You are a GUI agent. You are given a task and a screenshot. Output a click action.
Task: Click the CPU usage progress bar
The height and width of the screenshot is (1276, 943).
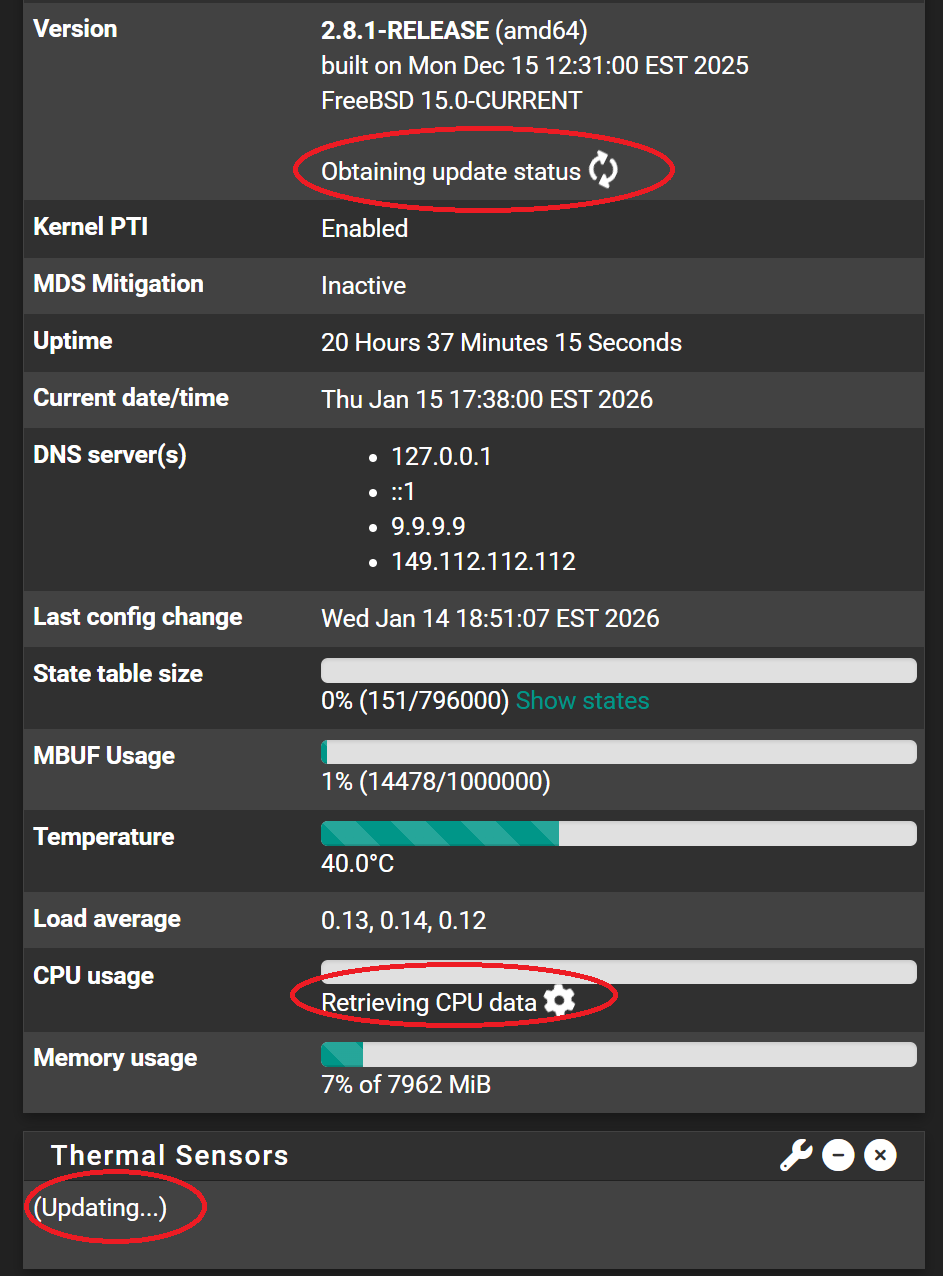click(618, 972)
